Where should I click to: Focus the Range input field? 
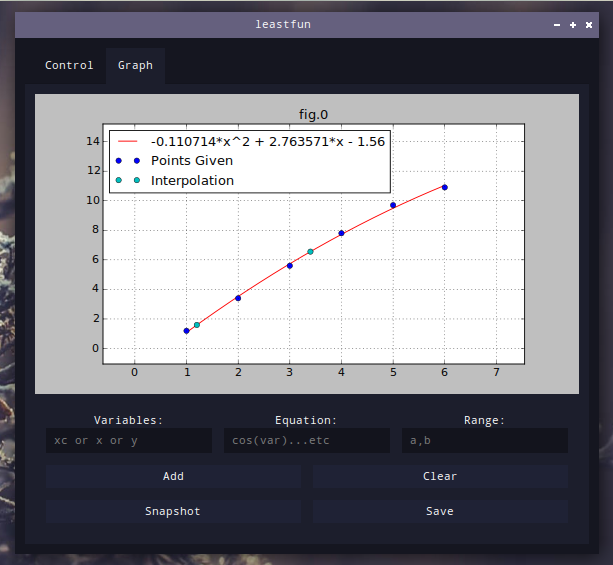pos(485,441)
